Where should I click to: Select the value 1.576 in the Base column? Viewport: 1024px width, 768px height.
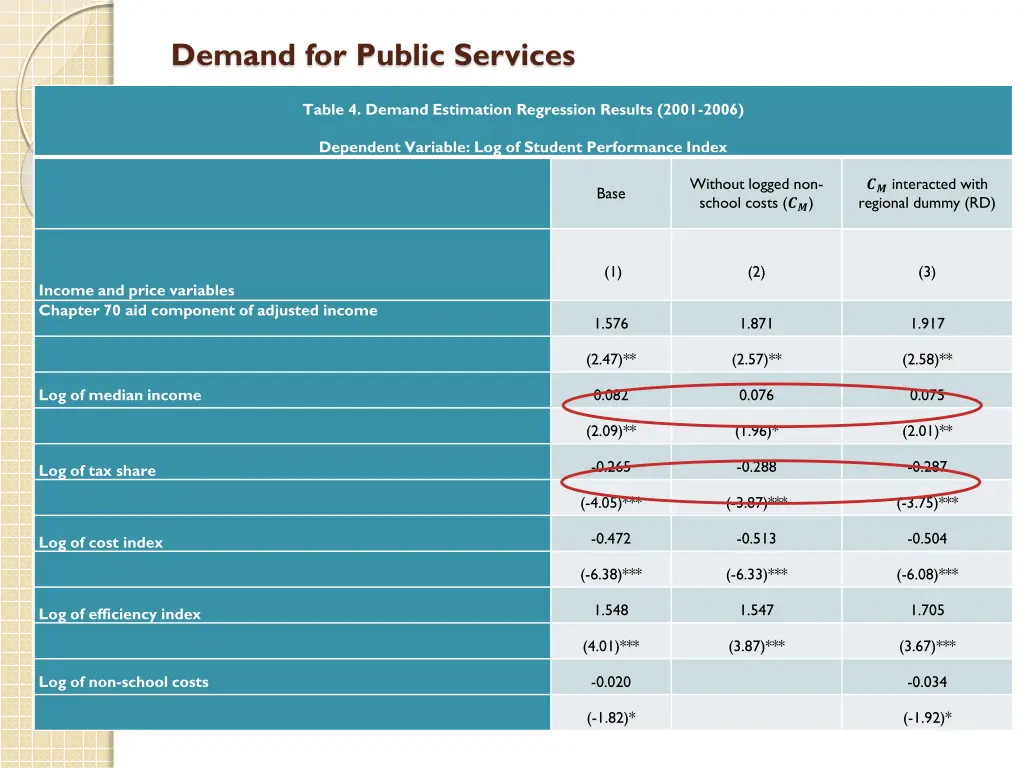[x=611, y=323]
